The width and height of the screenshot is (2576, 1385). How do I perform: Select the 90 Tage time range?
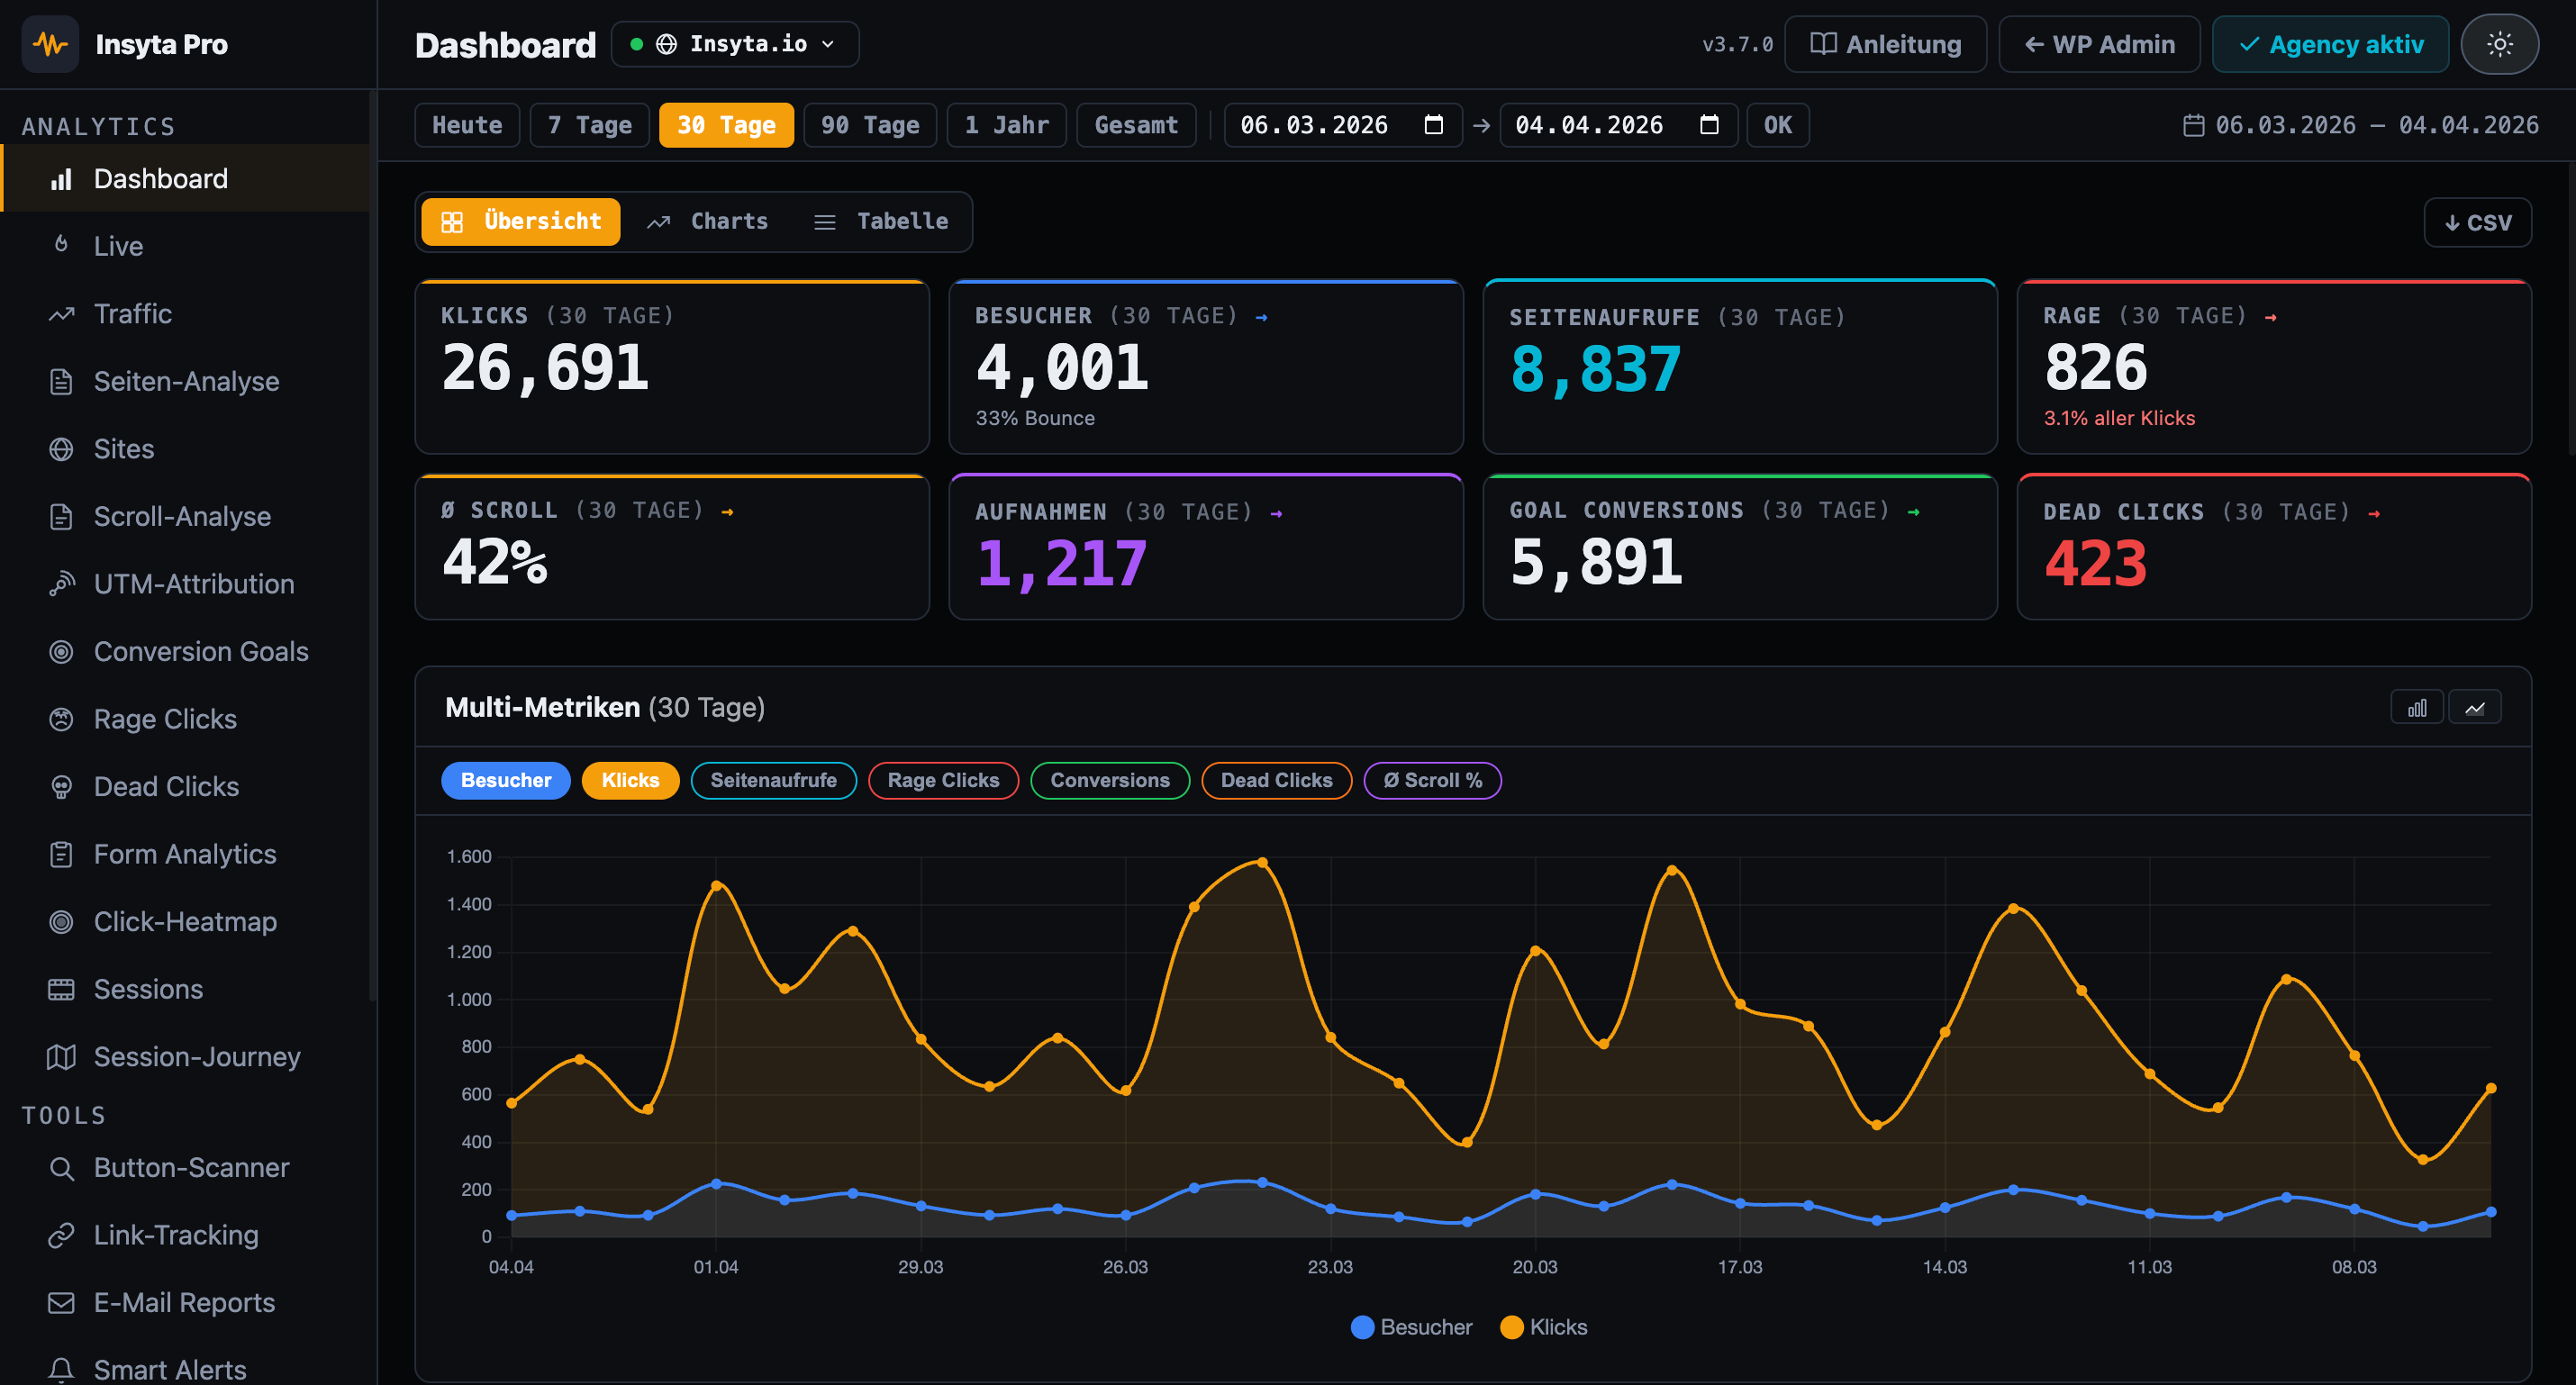[869, 125]
